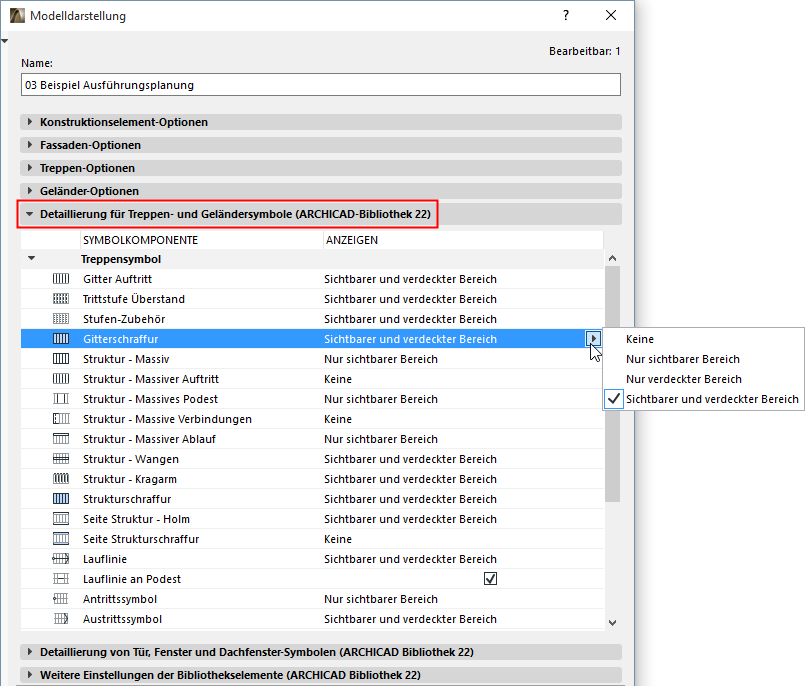Click the Struktur - Massiver Ablauf display value
The height and width of the screenshot is (686, 805).
click(x=381, y=439)
